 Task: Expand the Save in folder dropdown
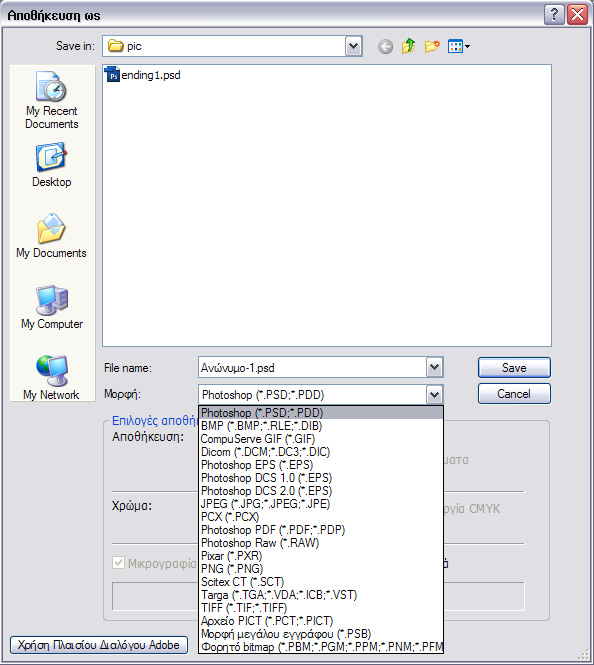coord(353,46)
